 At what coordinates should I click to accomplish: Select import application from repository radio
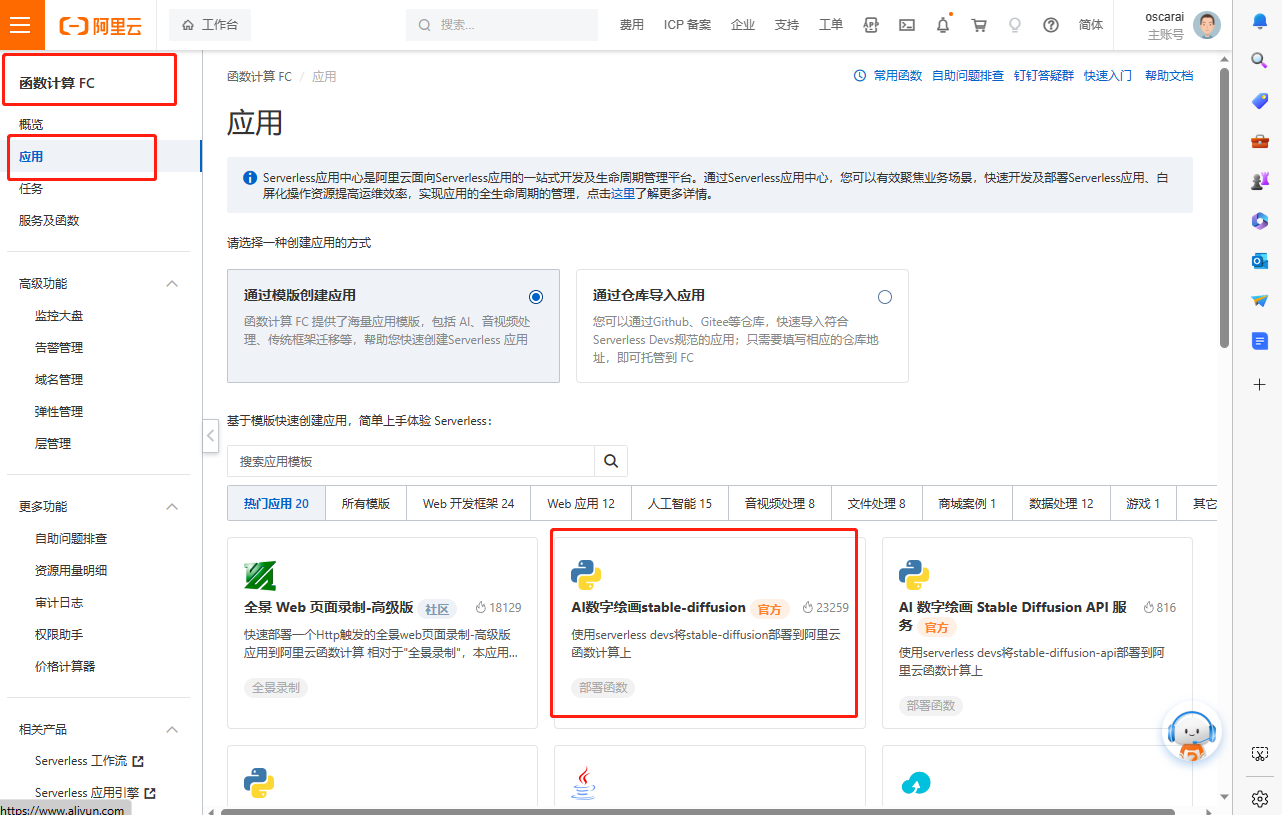(x=884, y=297)
